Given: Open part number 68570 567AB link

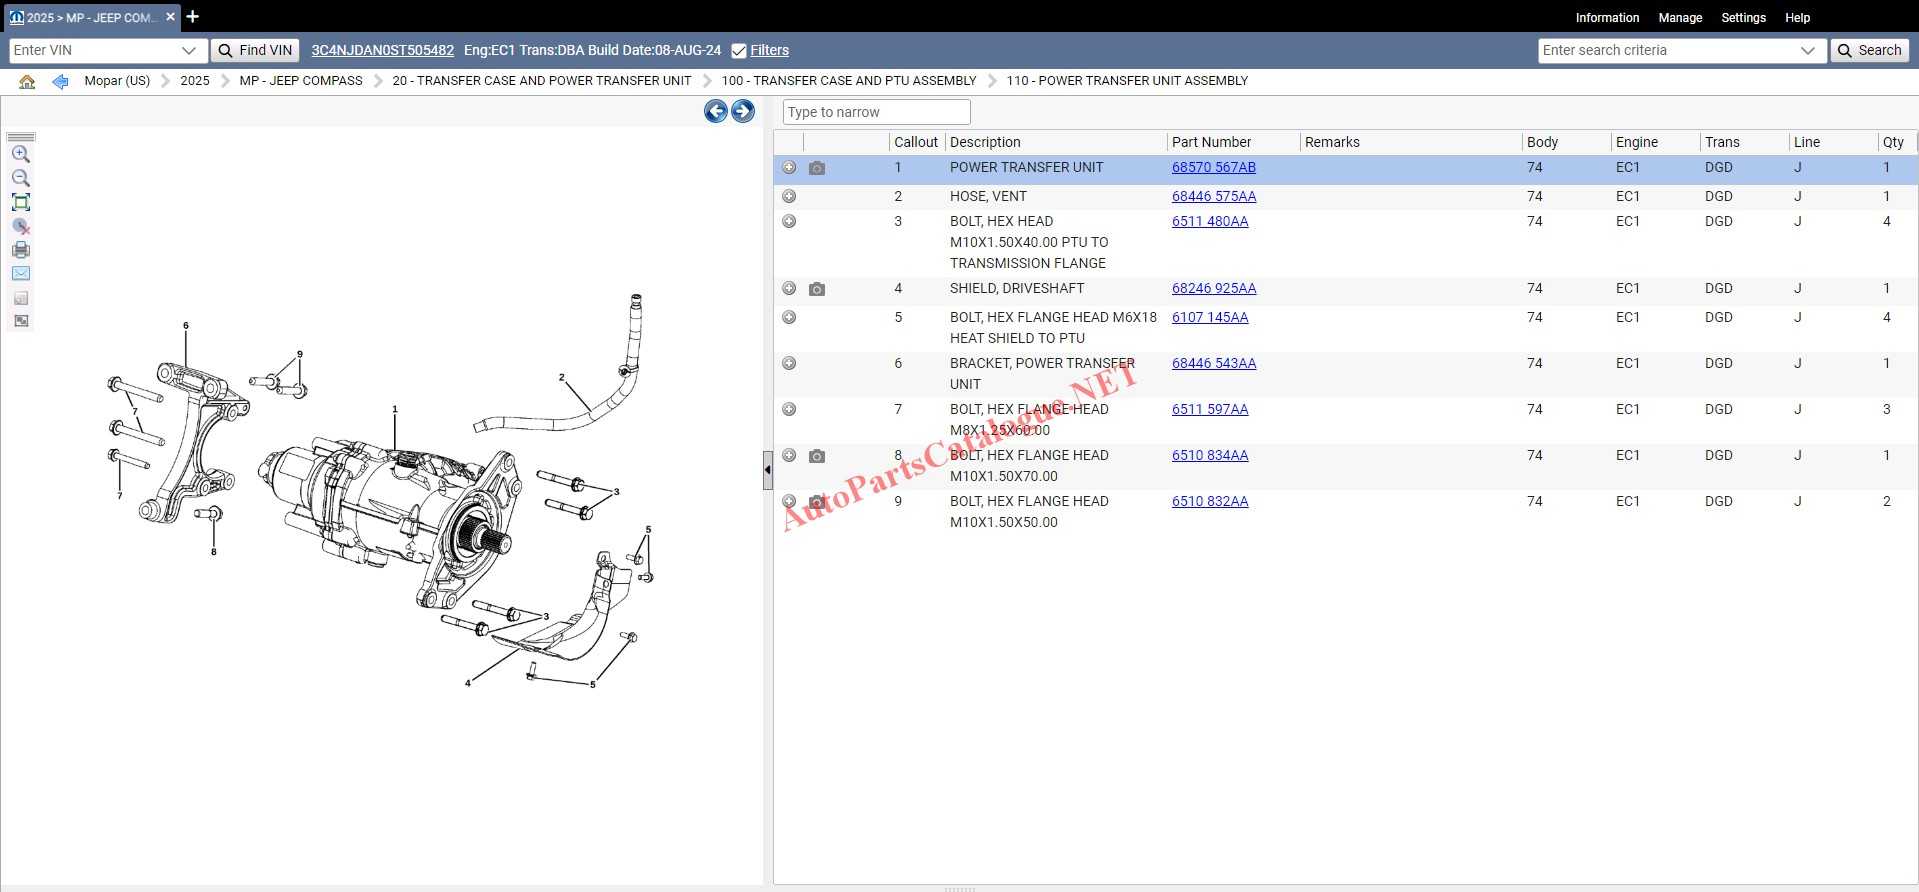Looking at the screenshot, I should tap(1213, 167).
